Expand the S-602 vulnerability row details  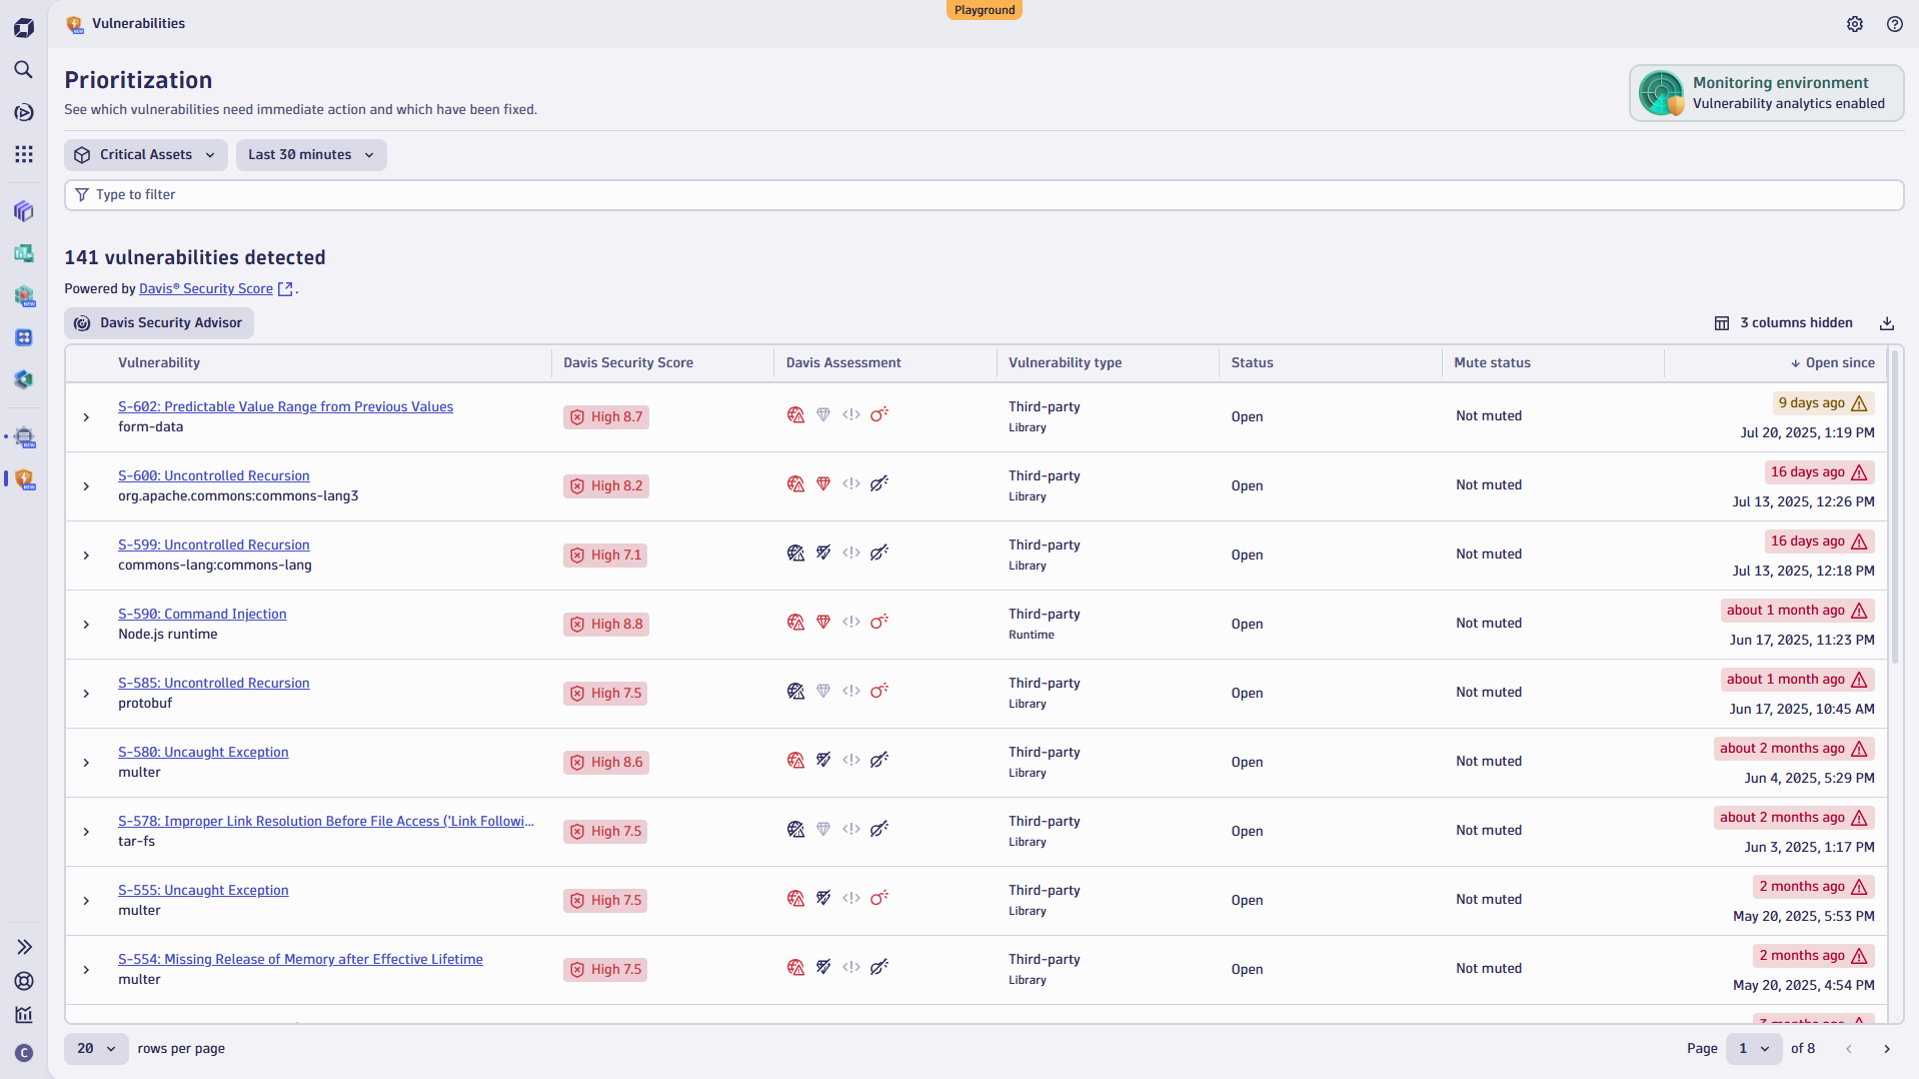[85, 417]
